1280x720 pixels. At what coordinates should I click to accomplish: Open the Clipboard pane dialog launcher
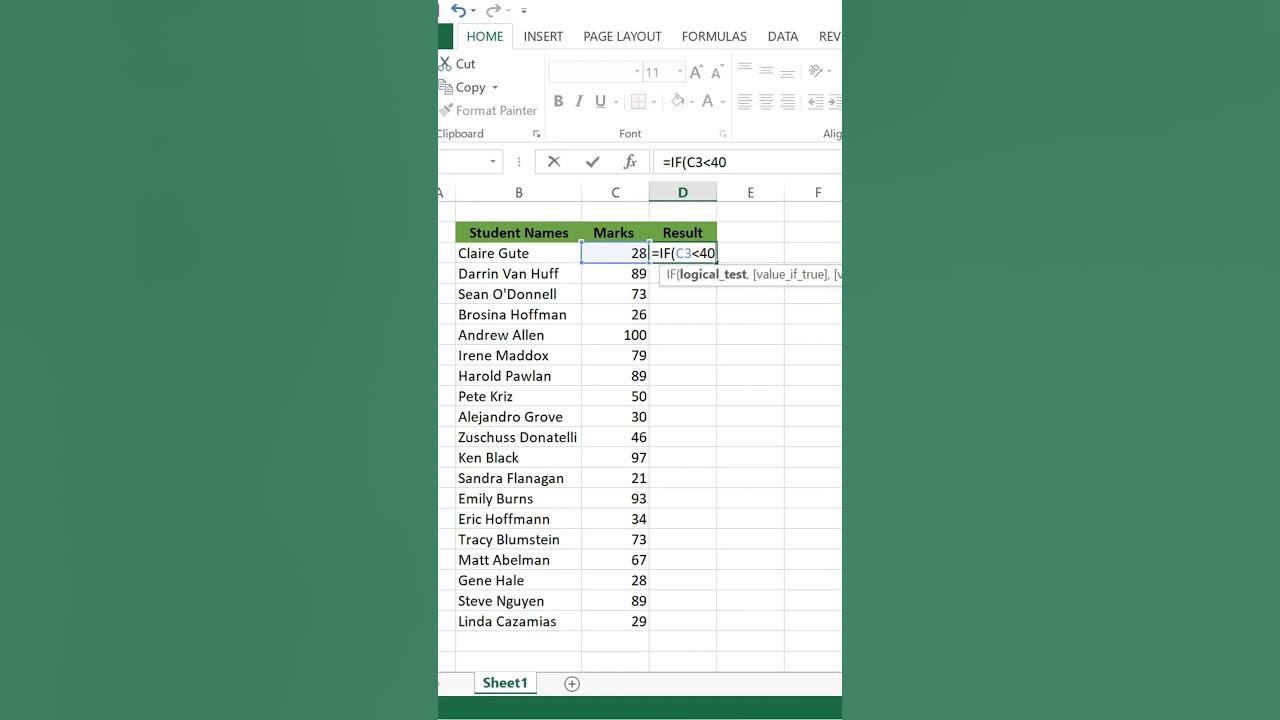coord(536,134)
